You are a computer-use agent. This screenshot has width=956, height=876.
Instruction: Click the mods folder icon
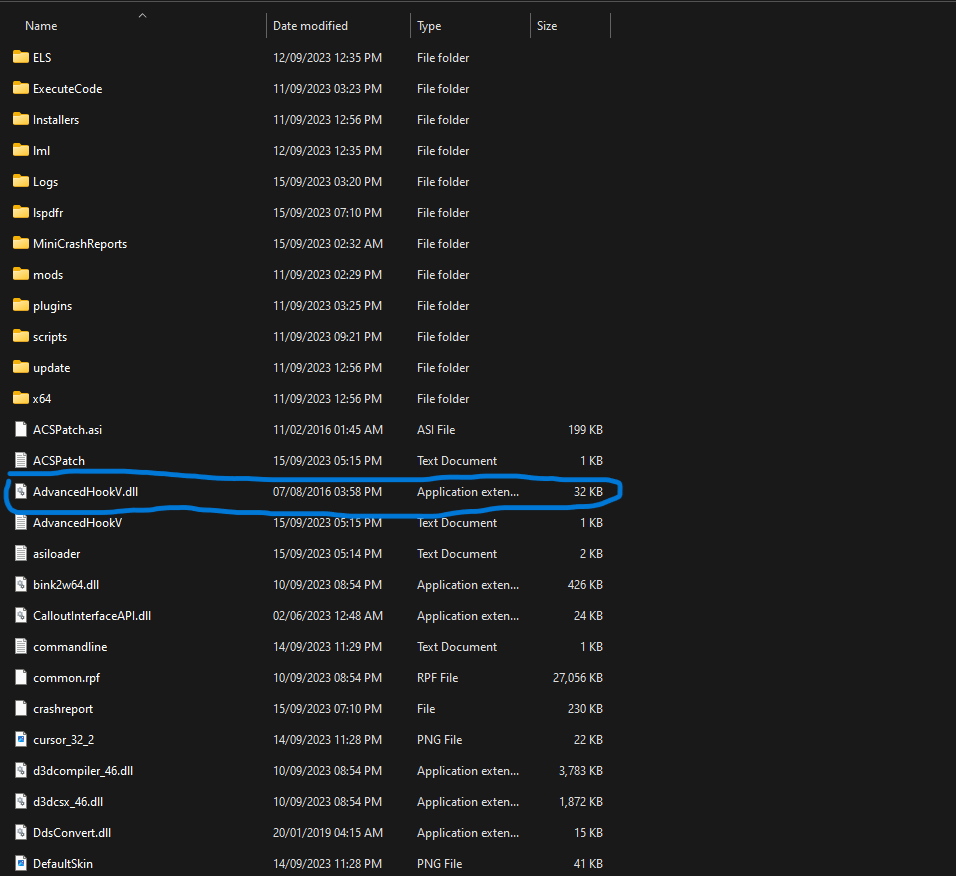(21, 274)
